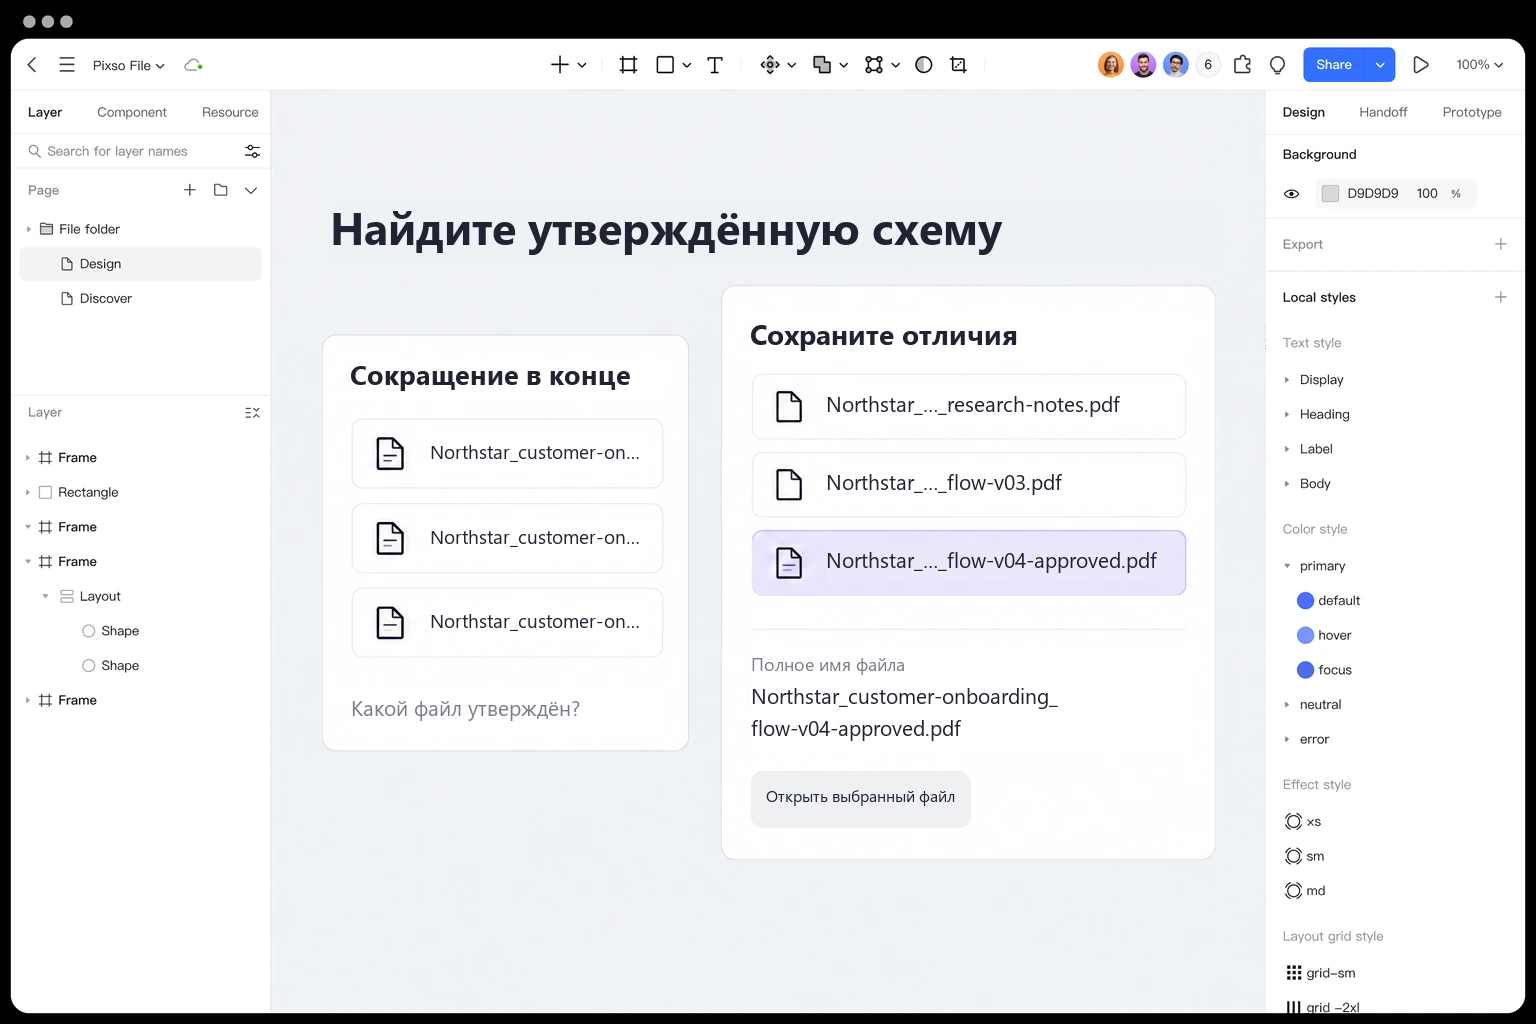Collapse all layers icon in Layer section
Screen dimensions: 1536x1024
point(252,412)
